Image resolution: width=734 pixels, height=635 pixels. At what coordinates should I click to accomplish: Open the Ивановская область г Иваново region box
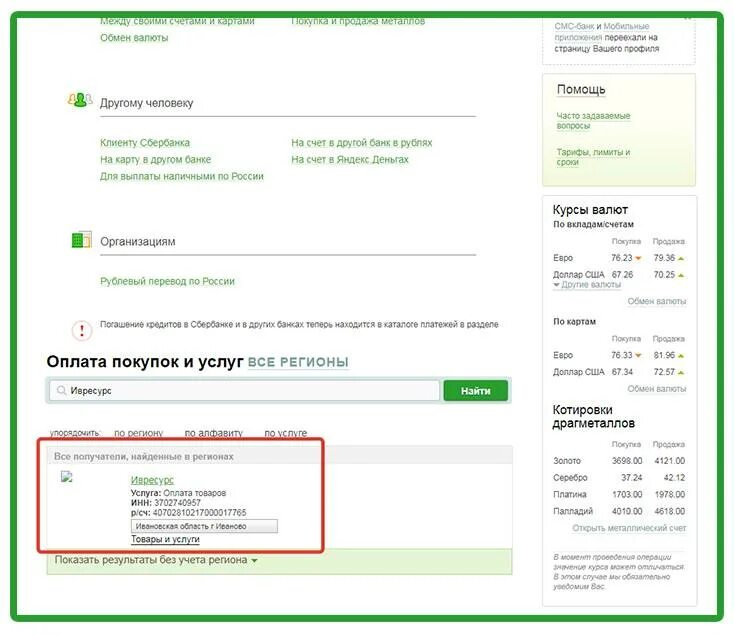coord(204,526)
